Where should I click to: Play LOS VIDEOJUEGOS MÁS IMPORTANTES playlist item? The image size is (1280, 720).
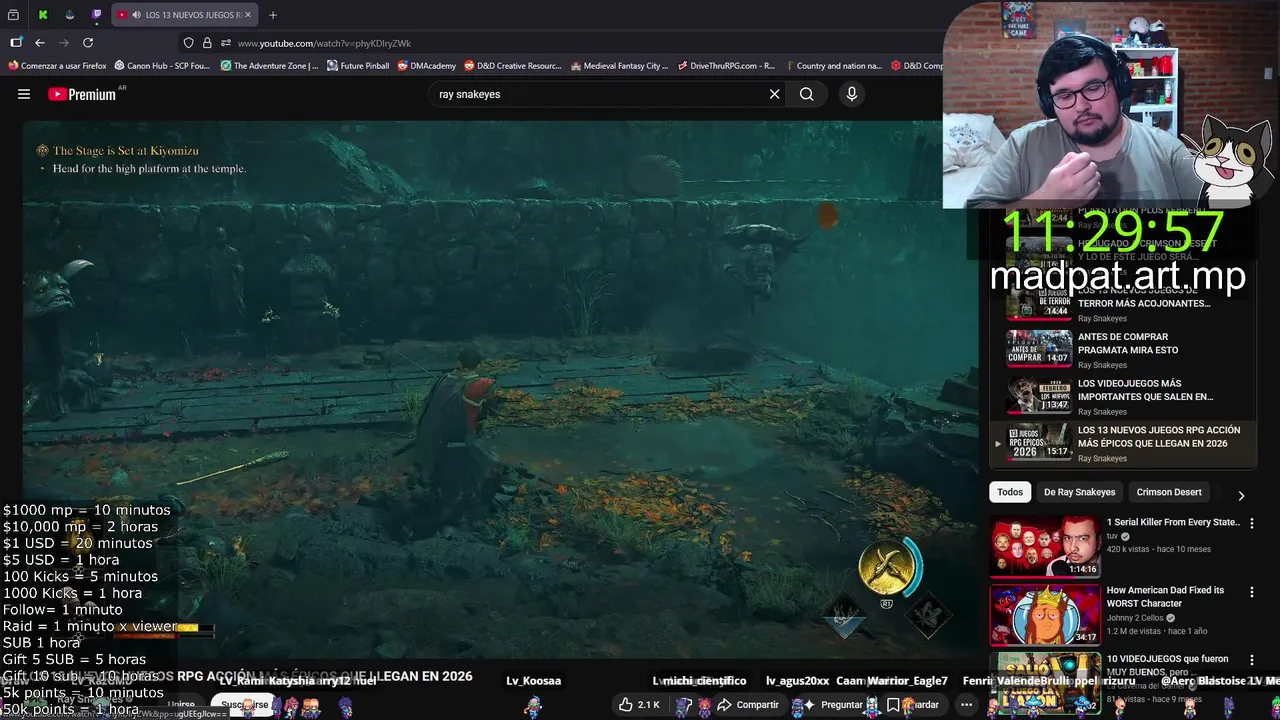click(1145, 390)
